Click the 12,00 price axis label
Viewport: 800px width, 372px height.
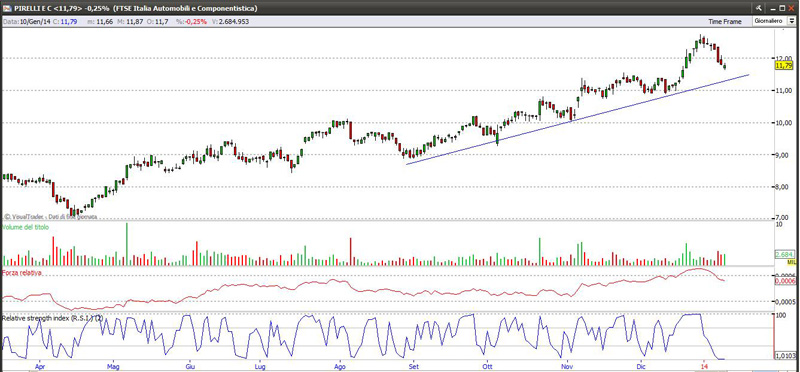(783, 58)
